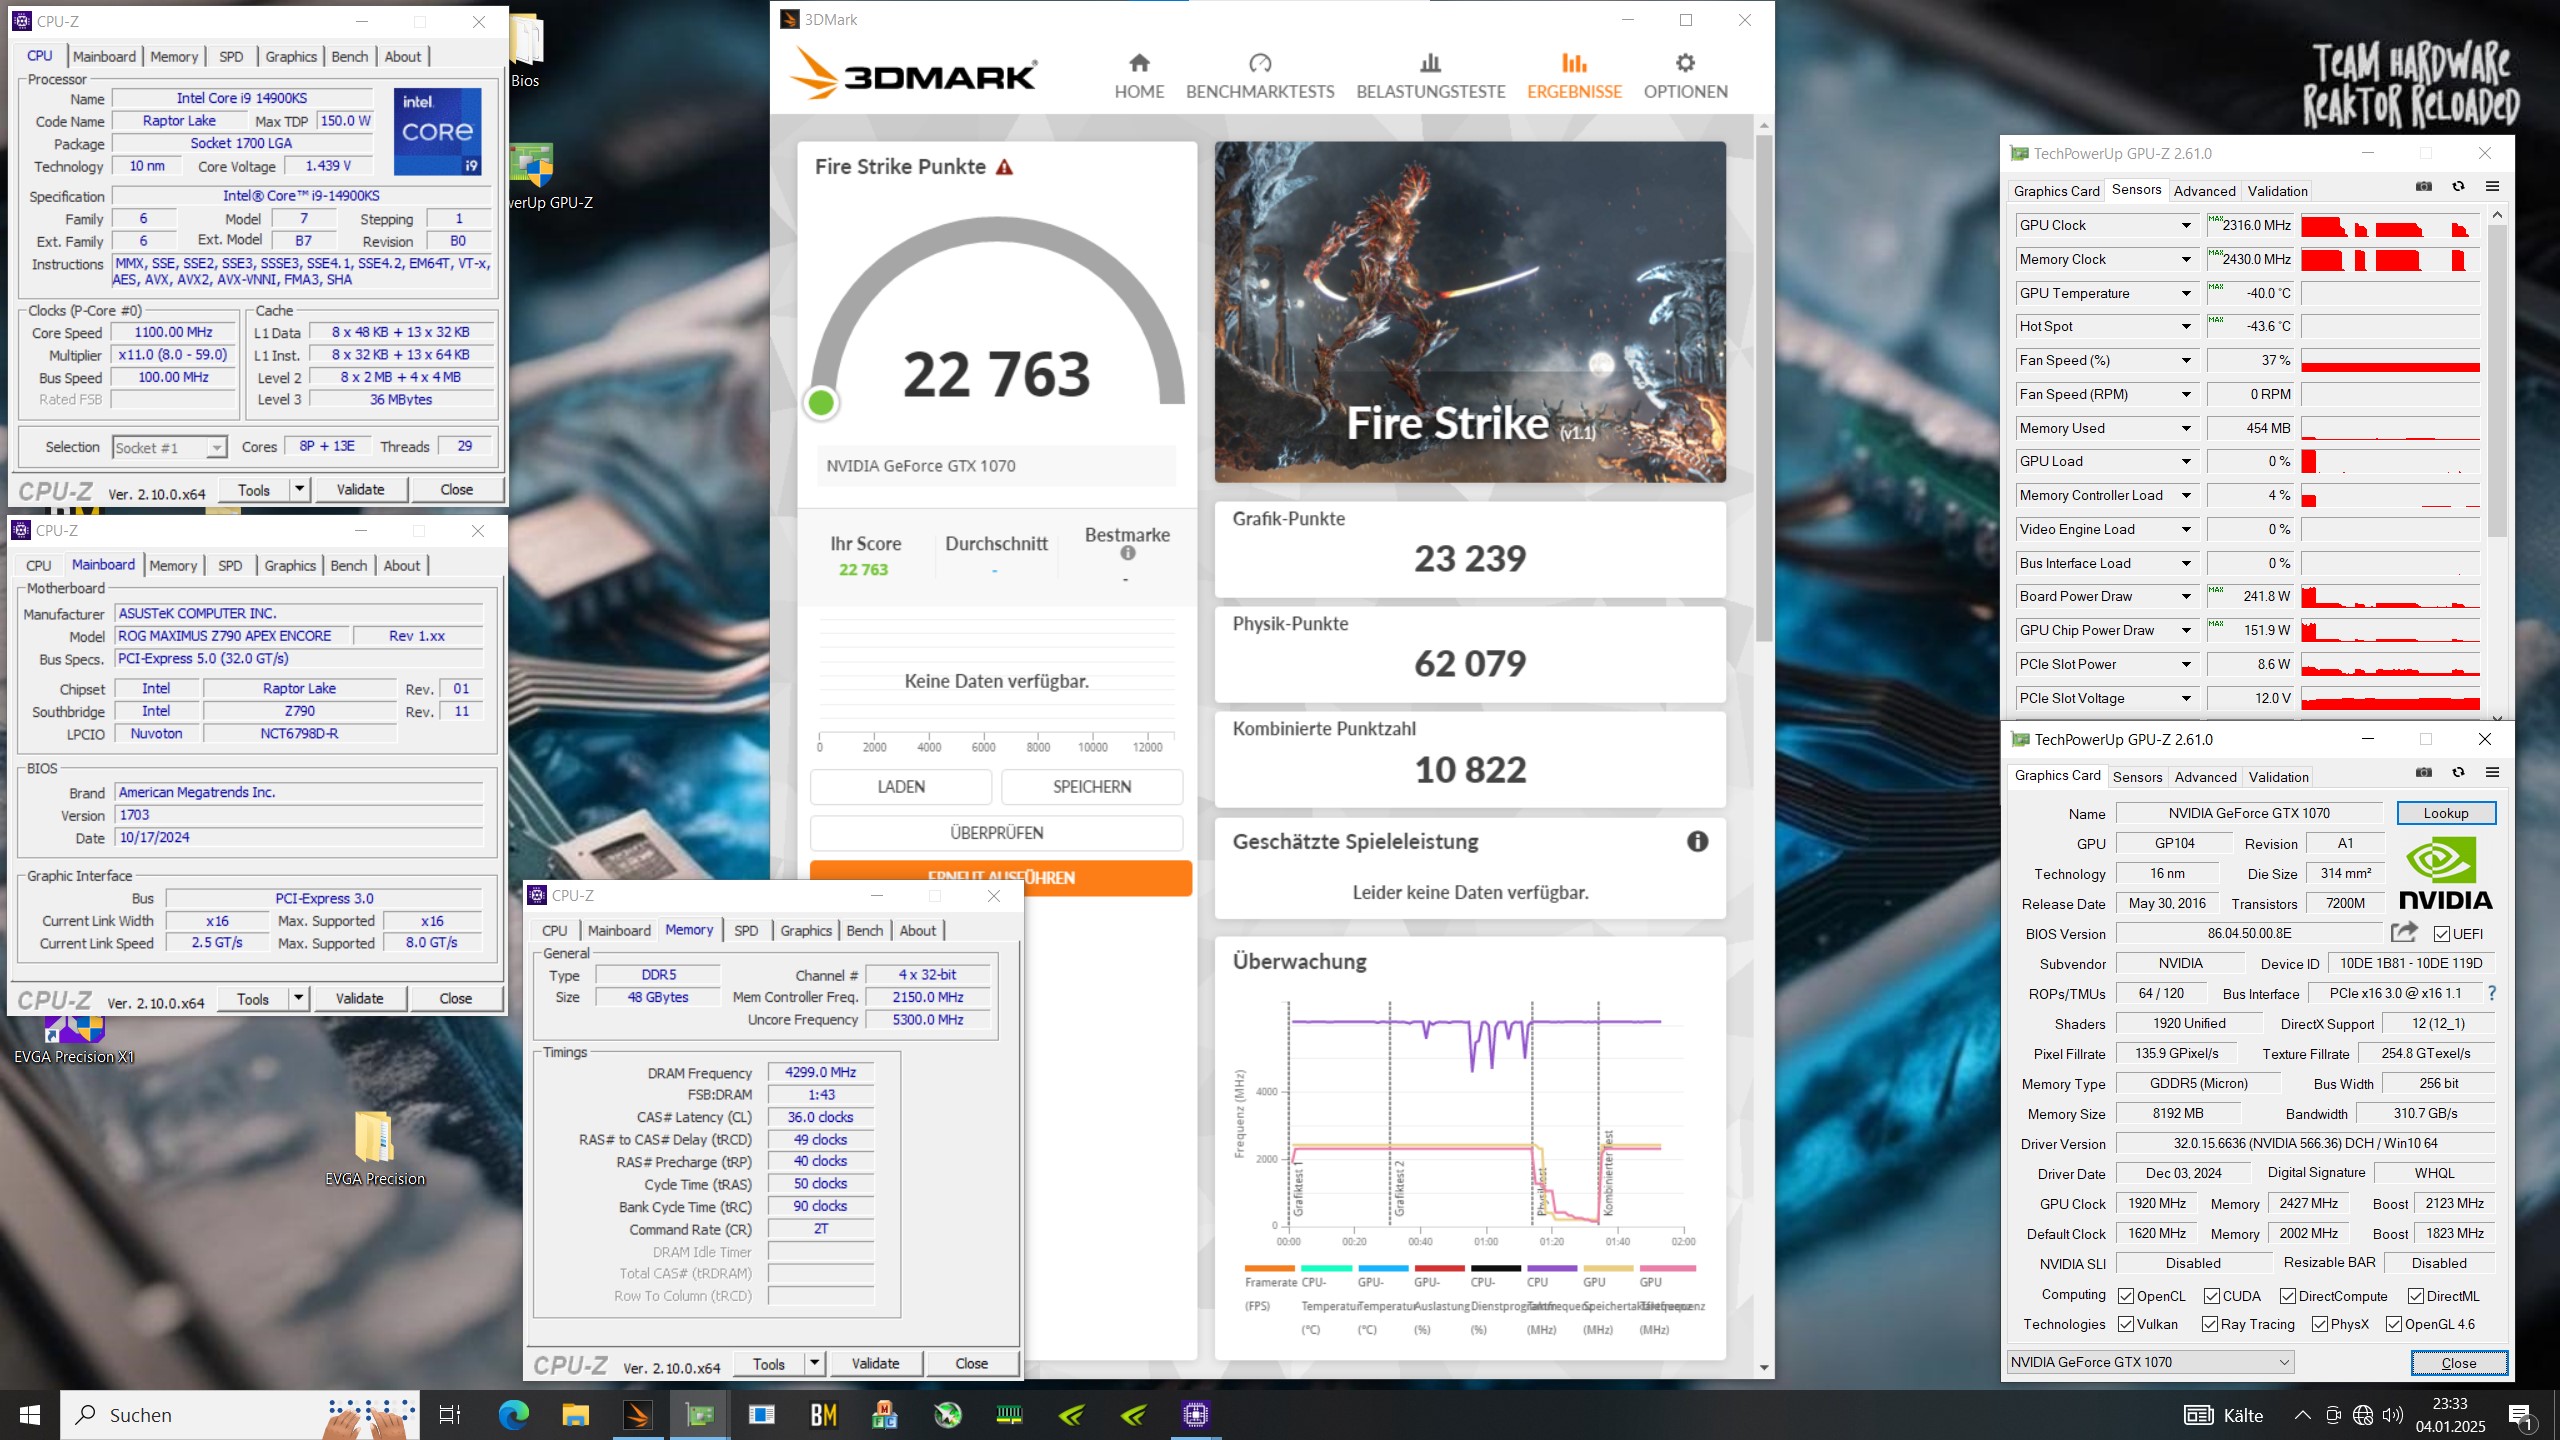Toggle the Ray Tracing checkbox
Image resolution: width=2560 pixels, height=1440 pixels.
pyautogui.click(x=2210, y=1324)
